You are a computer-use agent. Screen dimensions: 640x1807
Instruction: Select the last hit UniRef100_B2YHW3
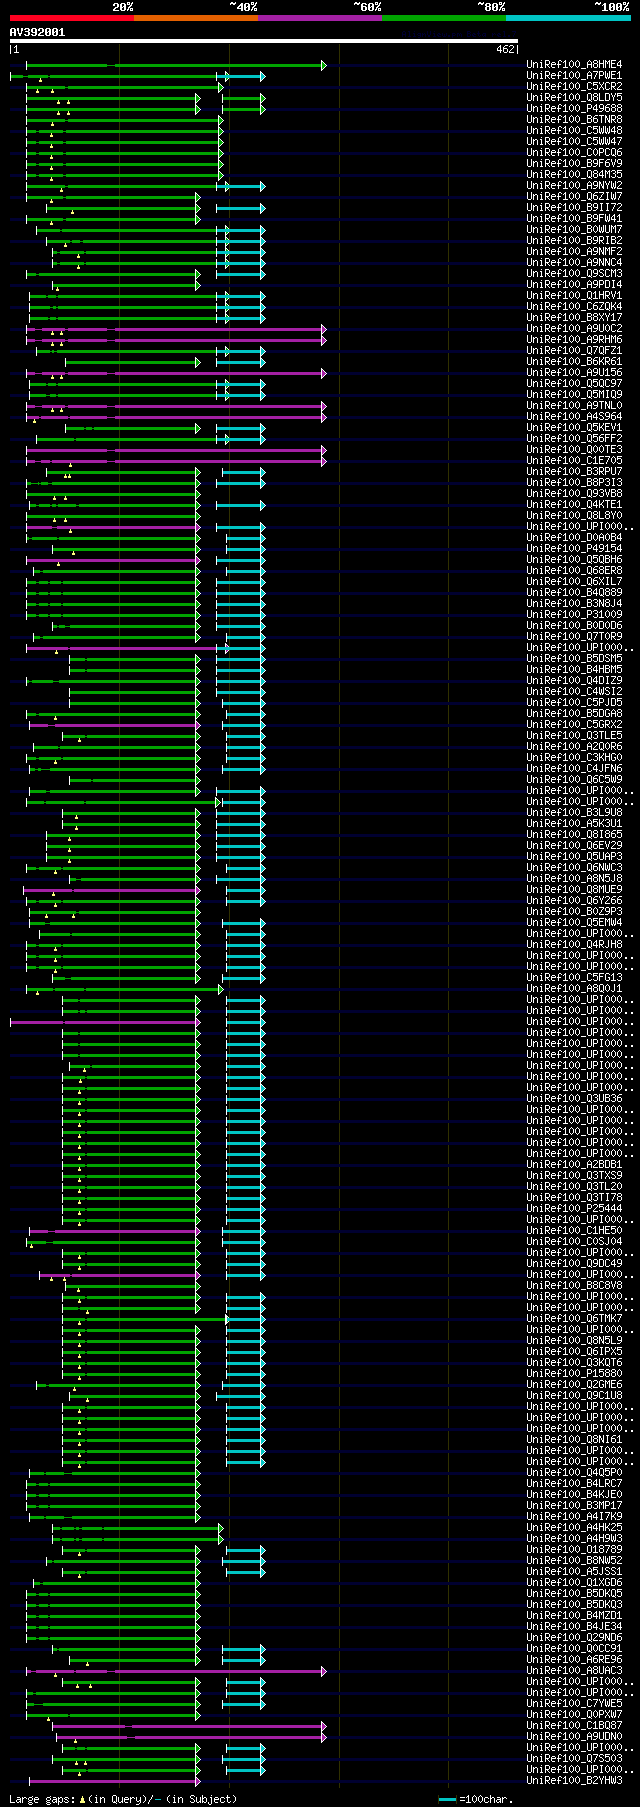point(574,1781)
